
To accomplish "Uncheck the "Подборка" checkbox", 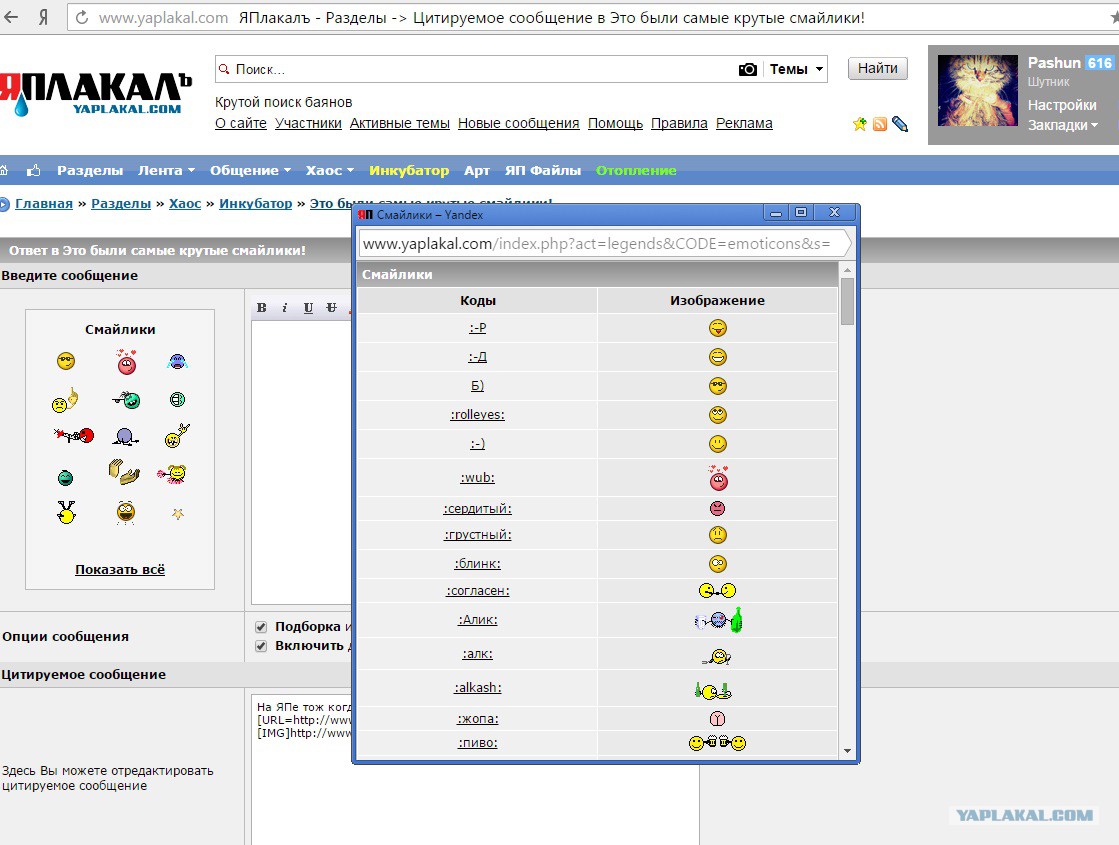I will pos(261,627).
